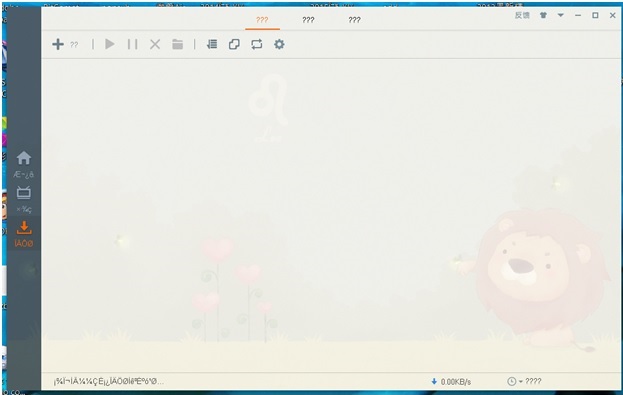Click the plus icon to add a task
The height and width of the screenshot is (395, 623).
coord(58,44)
